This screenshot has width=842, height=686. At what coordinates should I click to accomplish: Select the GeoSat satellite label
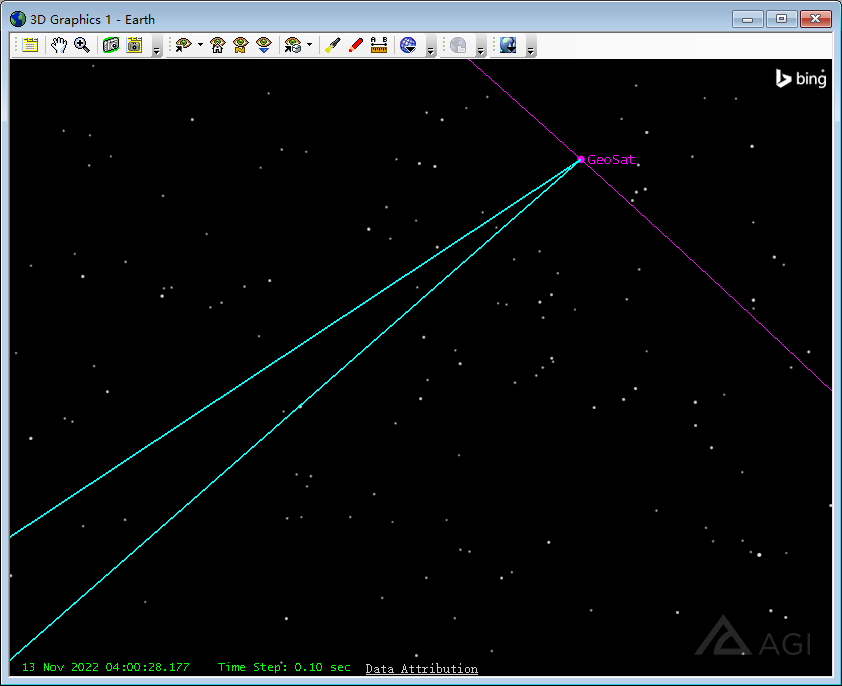coord(610,159)
